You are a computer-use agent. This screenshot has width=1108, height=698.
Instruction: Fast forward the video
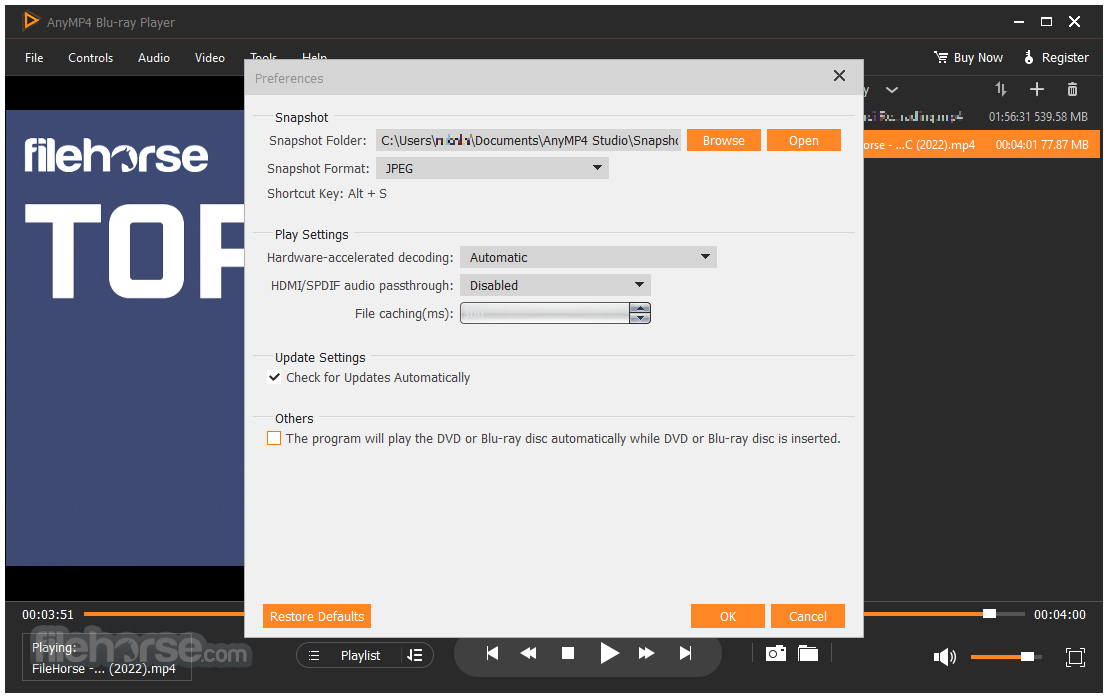tap(647, 653)
